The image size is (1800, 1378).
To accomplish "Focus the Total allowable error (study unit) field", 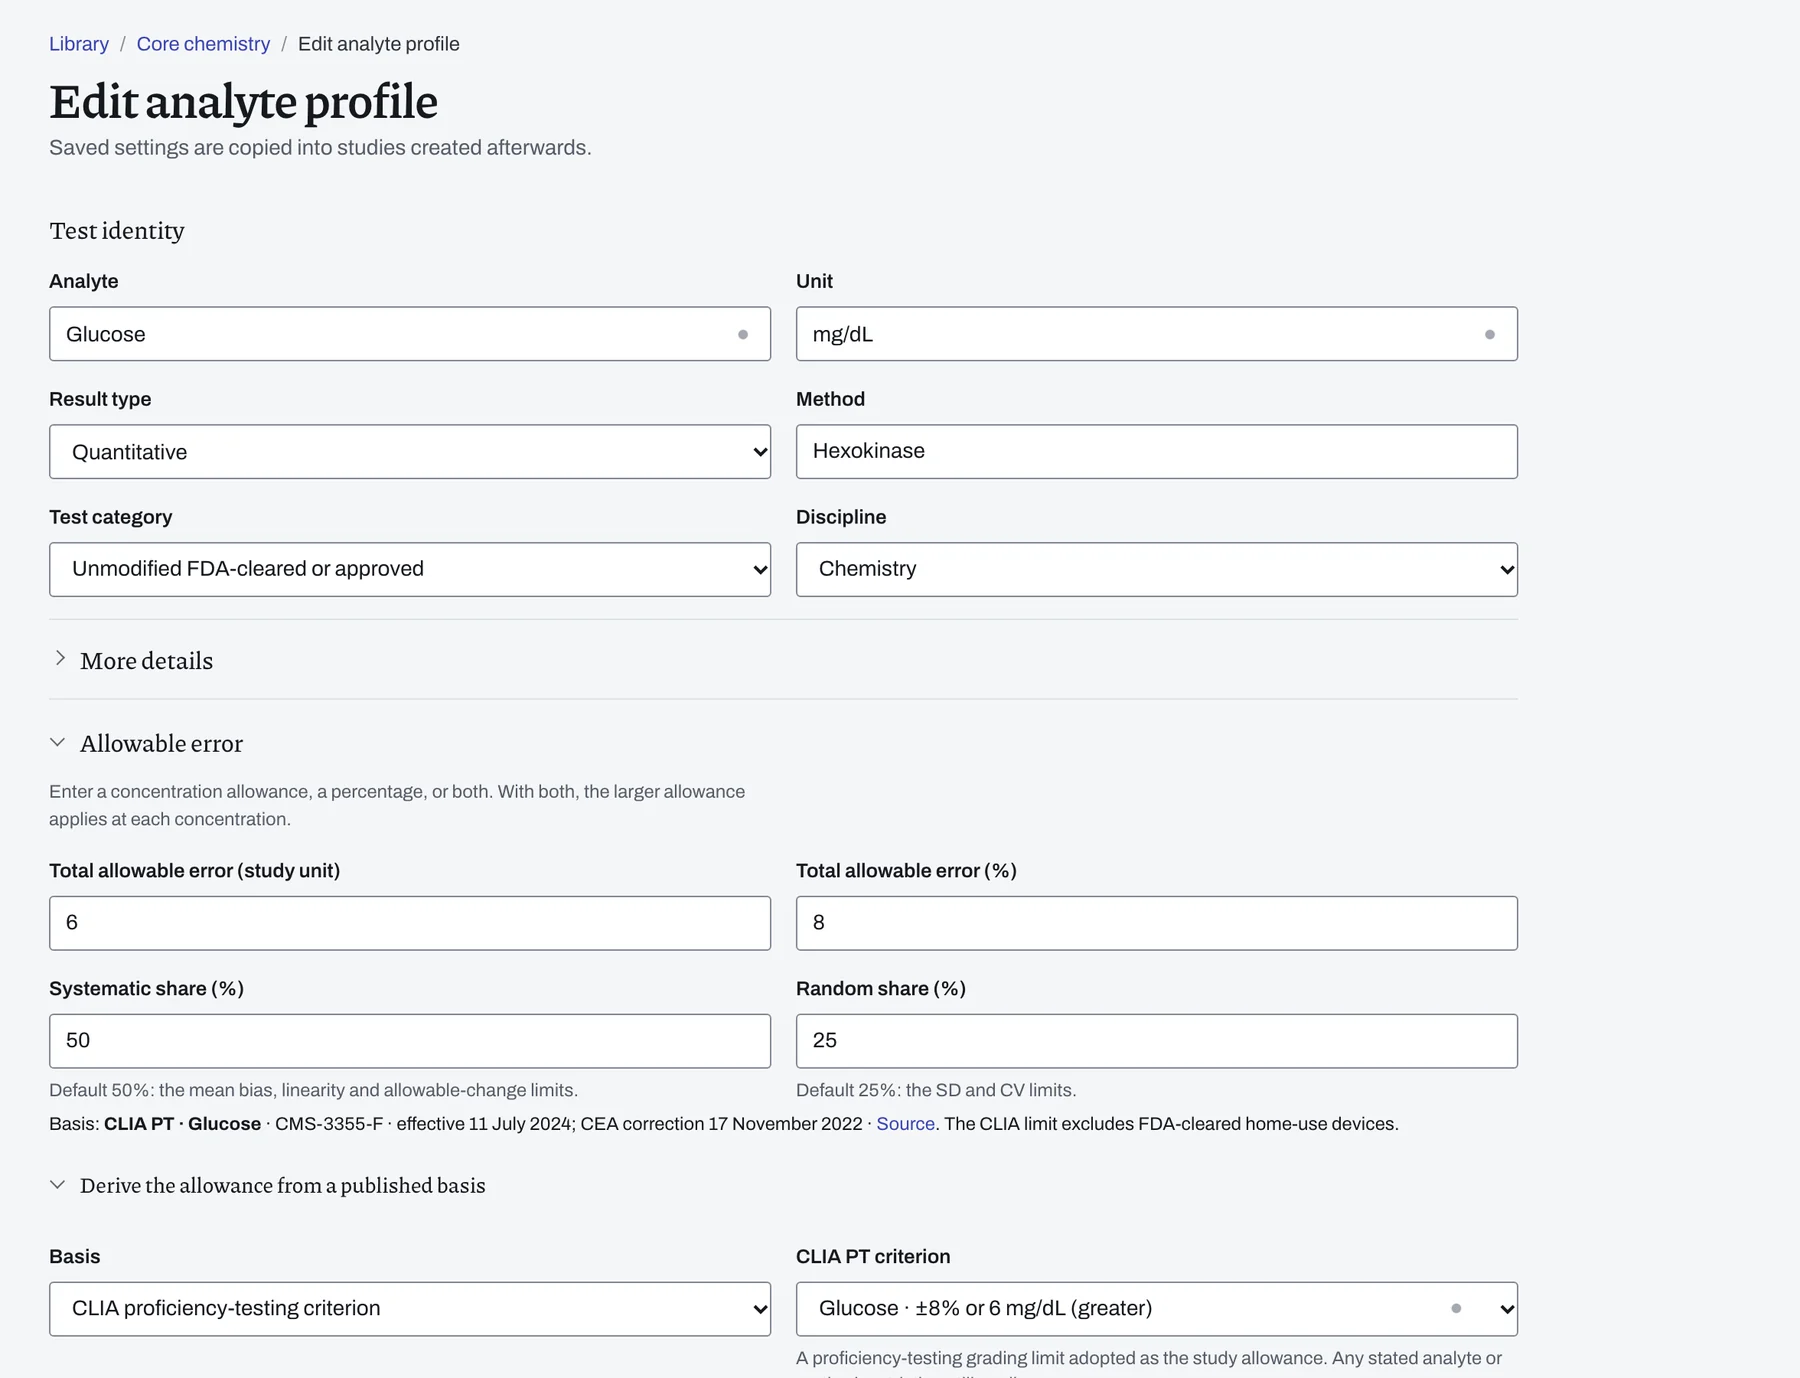I will 410,923.
